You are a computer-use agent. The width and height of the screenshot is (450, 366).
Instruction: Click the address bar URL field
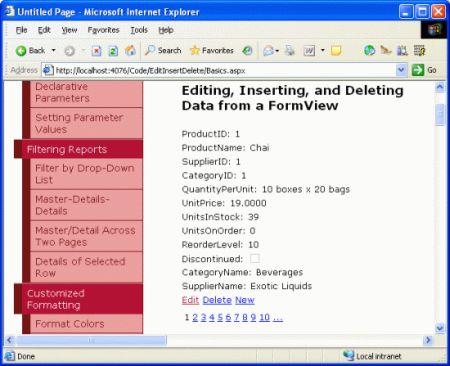(225, 70)
